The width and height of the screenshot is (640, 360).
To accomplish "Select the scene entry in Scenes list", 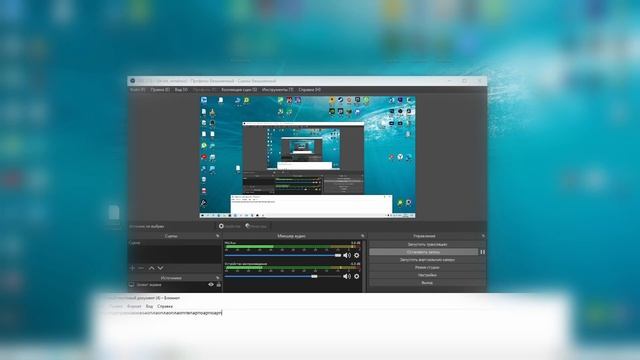I will (175, 243).
